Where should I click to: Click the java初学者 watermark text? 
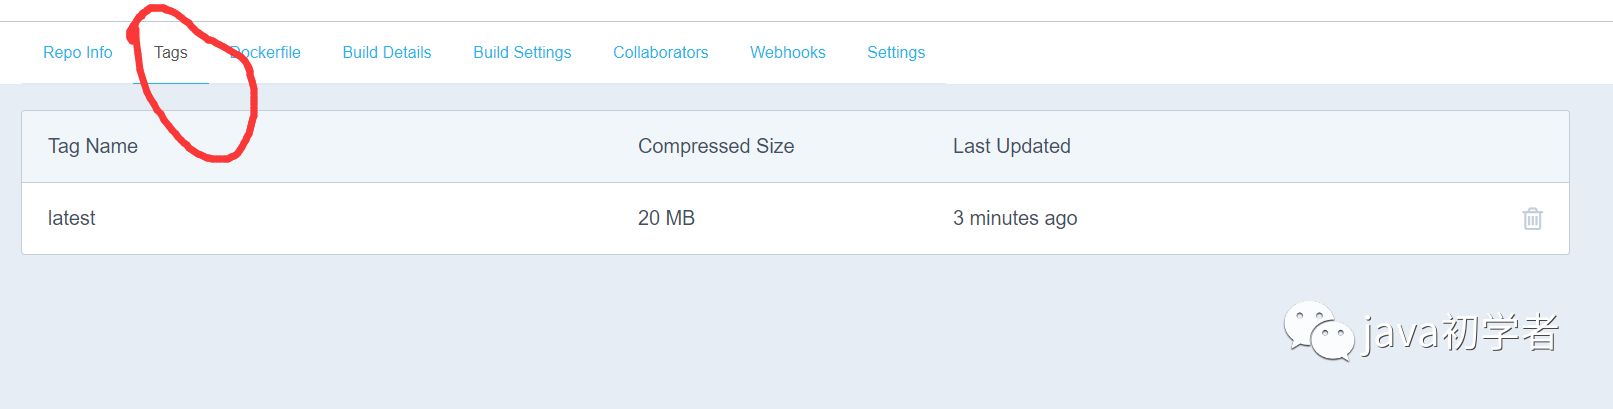(x=1460, y=333)
